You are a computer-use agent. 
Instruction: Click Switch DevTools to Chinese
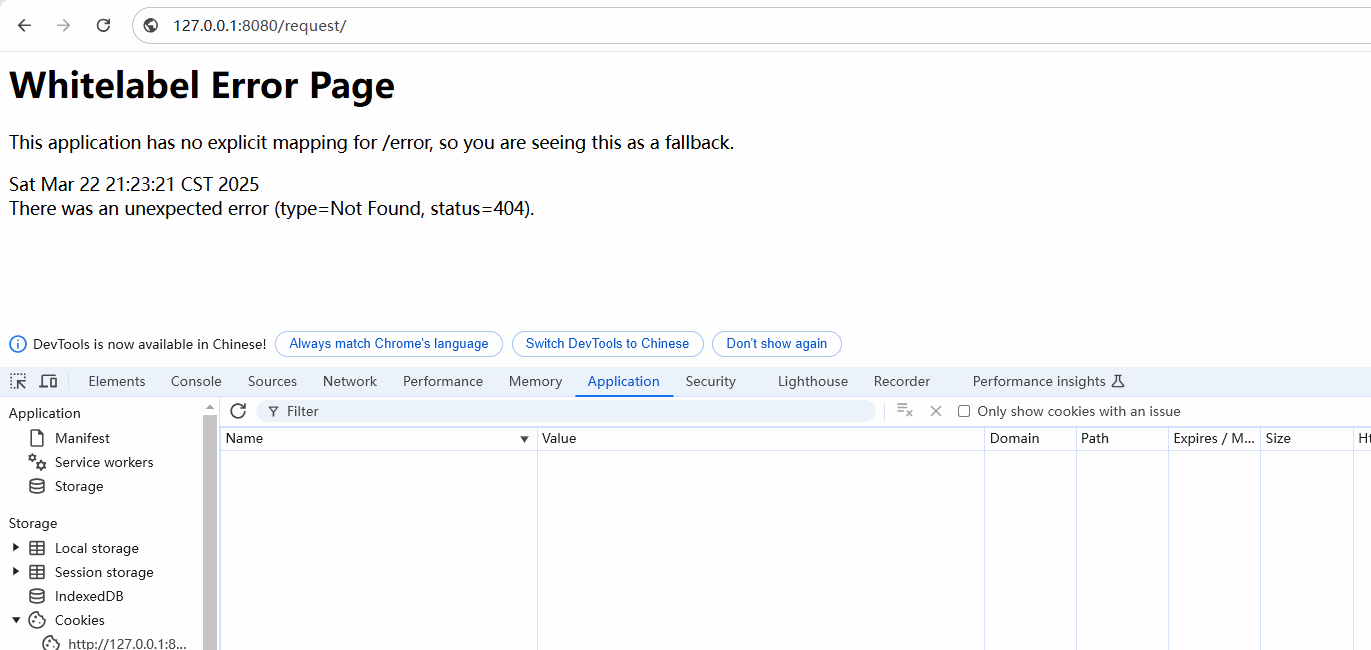[x=608, y=344]
